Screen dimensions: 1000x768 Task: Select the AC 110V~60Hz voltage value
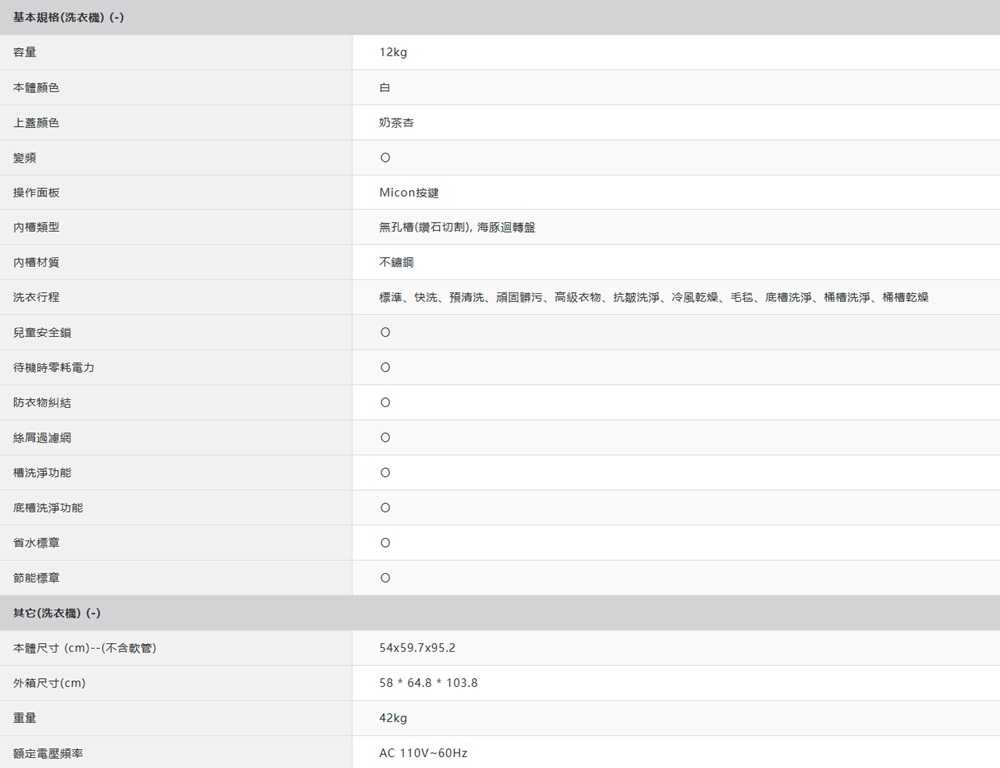(x=423, y=753)
